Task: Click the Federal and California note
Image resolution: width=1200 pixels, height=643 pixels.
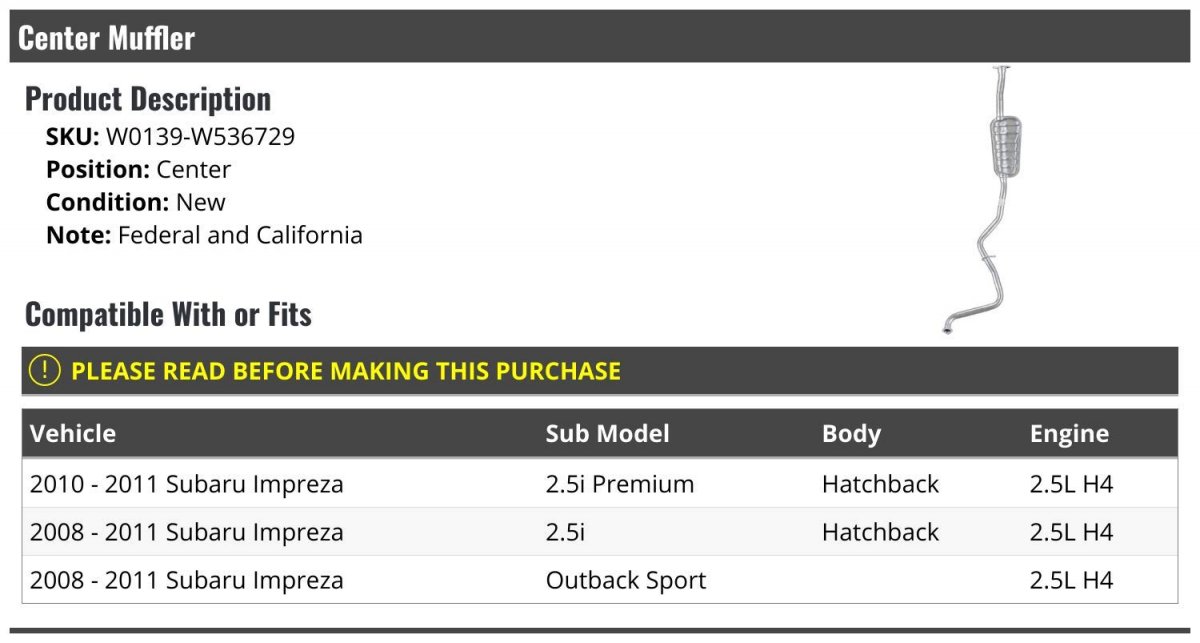Action: click(x=240, y=235)
